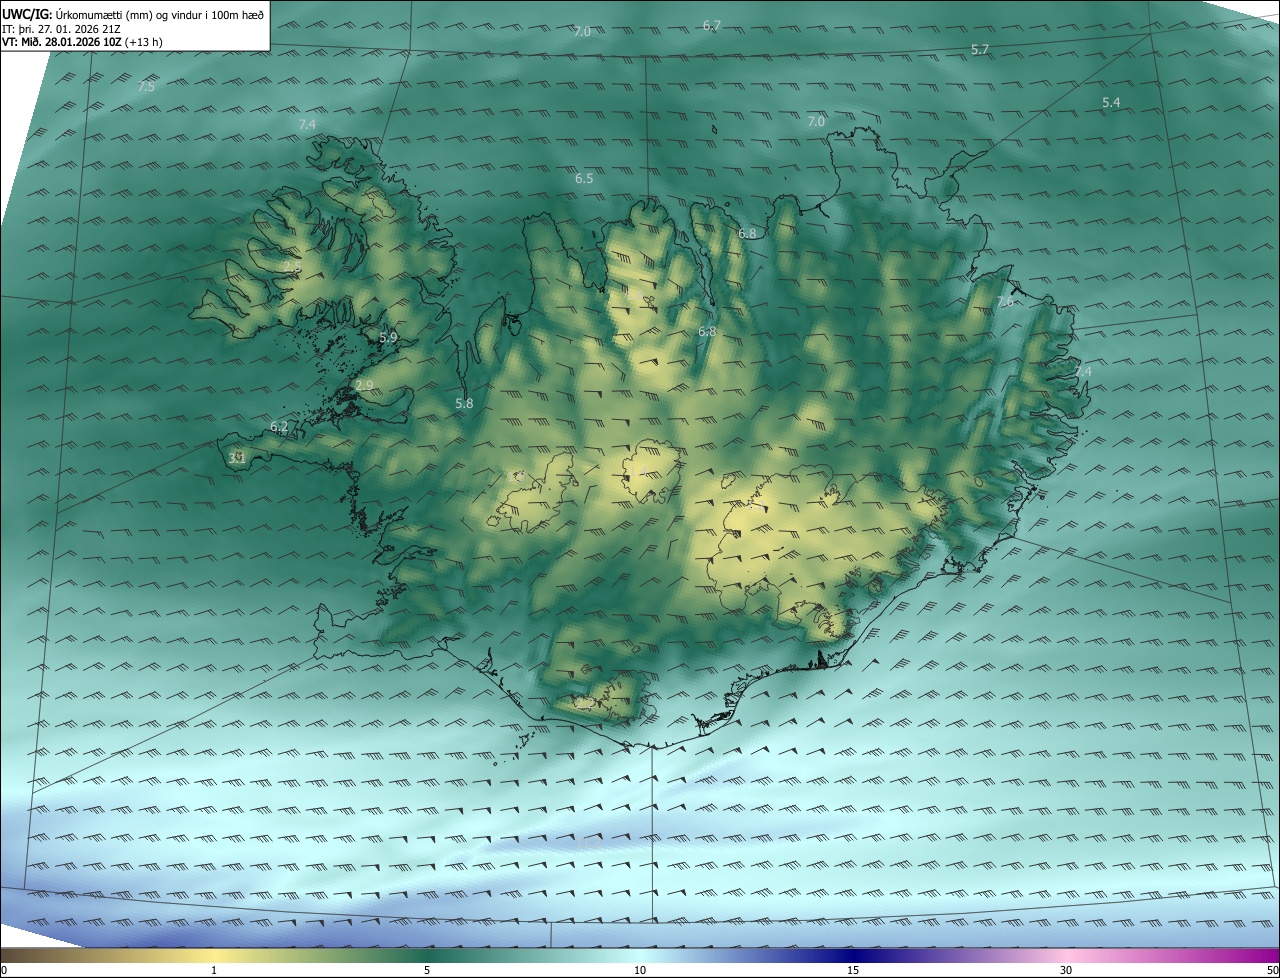Click the 5.9 value label on map

[x=388, y=338]
